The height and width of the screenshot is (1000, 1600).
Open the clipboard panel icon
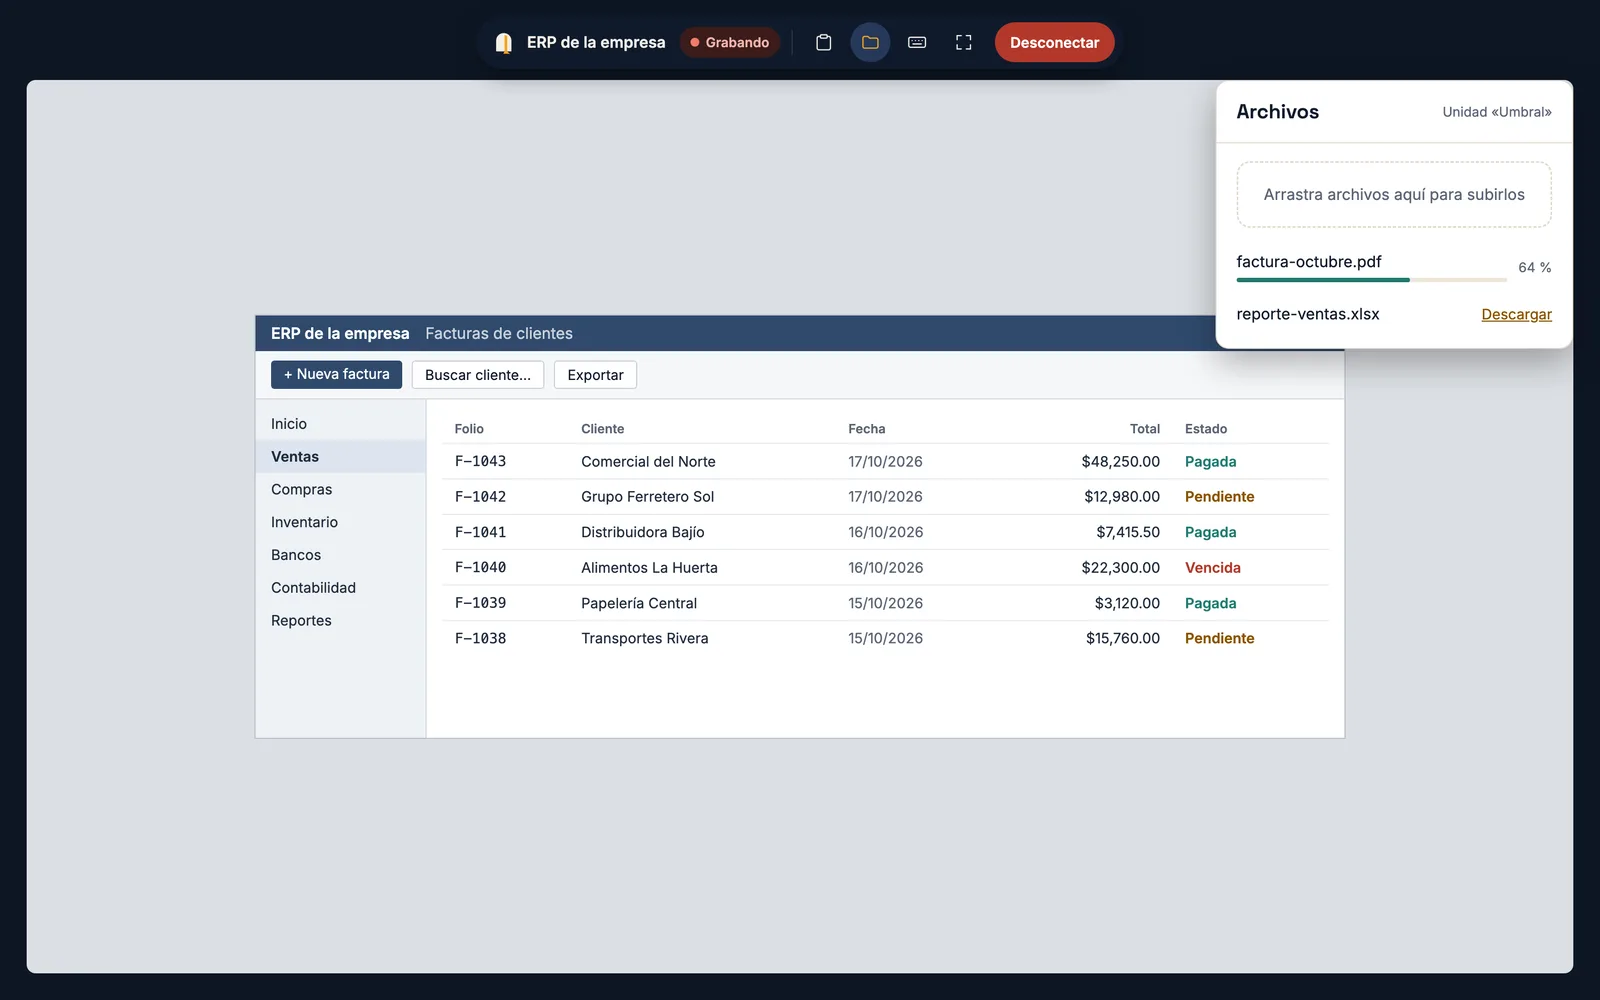pos(823,42)
